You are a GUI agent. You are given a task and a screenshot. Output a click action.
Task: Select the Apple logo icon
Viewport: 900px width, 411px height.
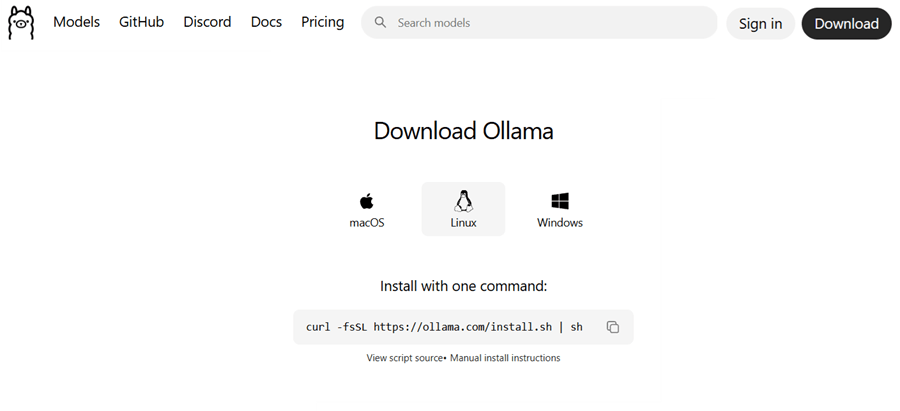[367, 201]
